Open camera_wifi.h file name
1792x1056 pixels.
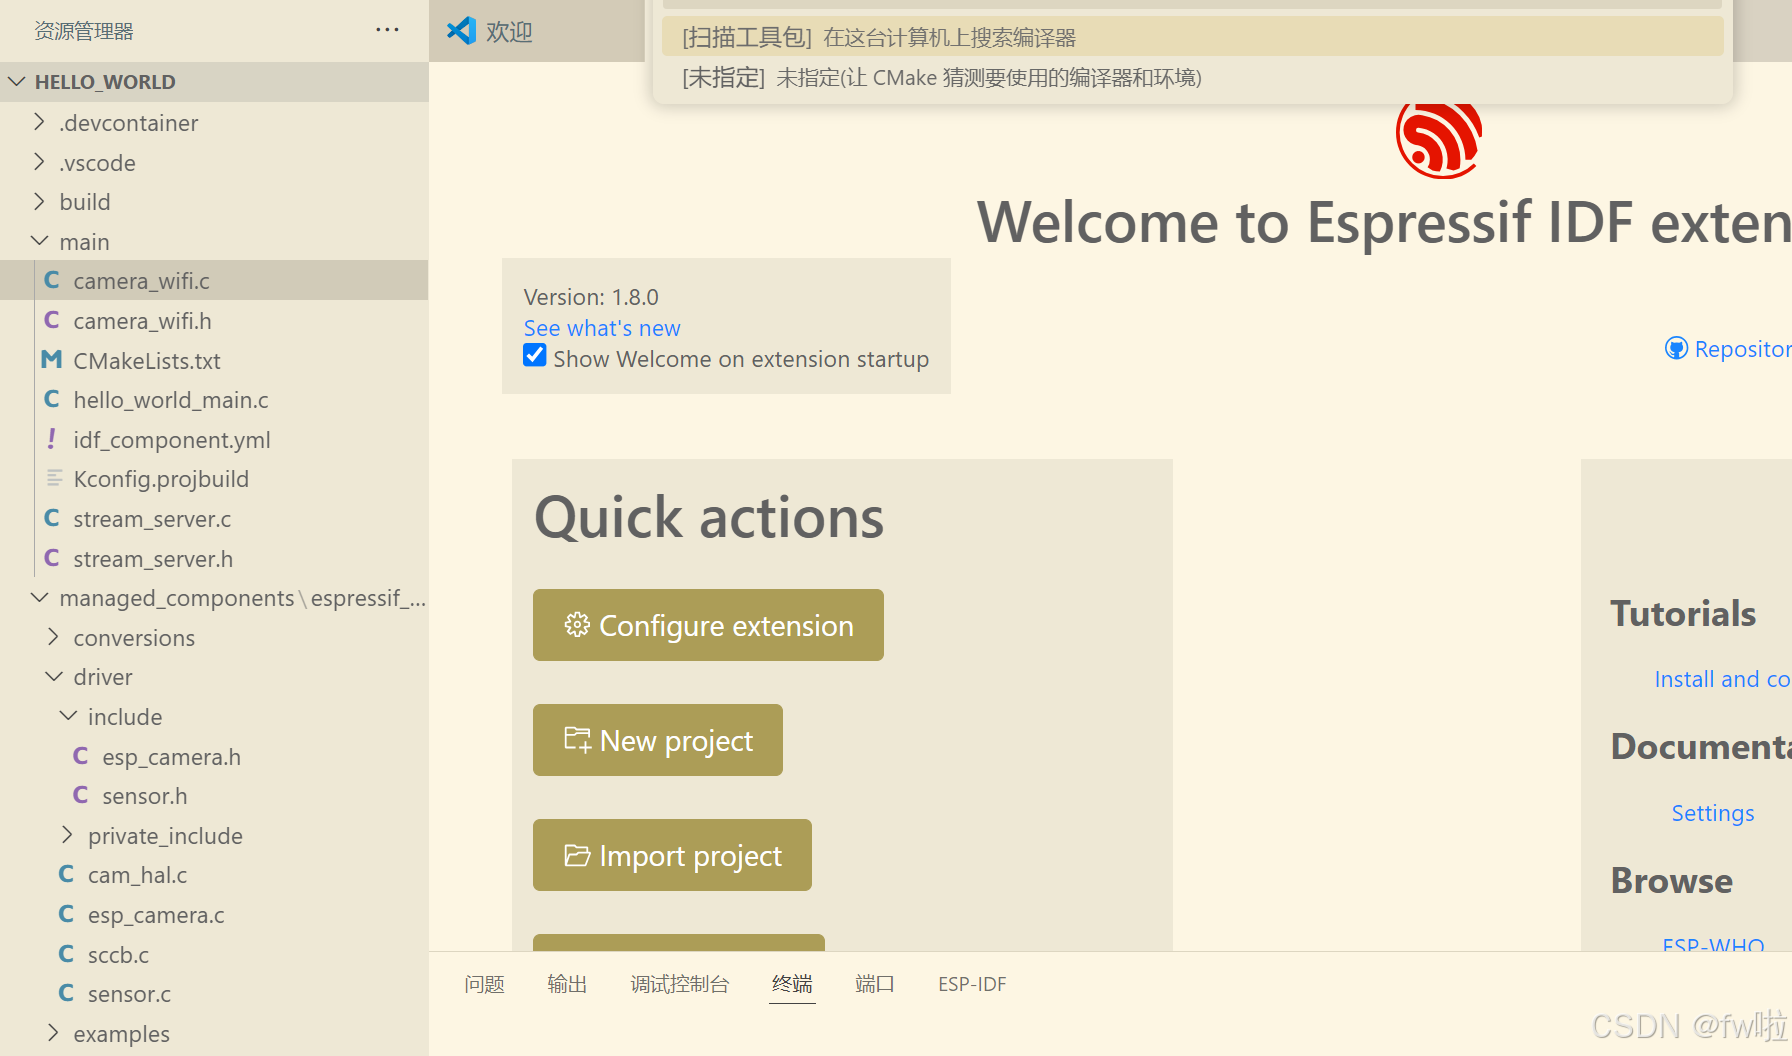click(142, 321)
